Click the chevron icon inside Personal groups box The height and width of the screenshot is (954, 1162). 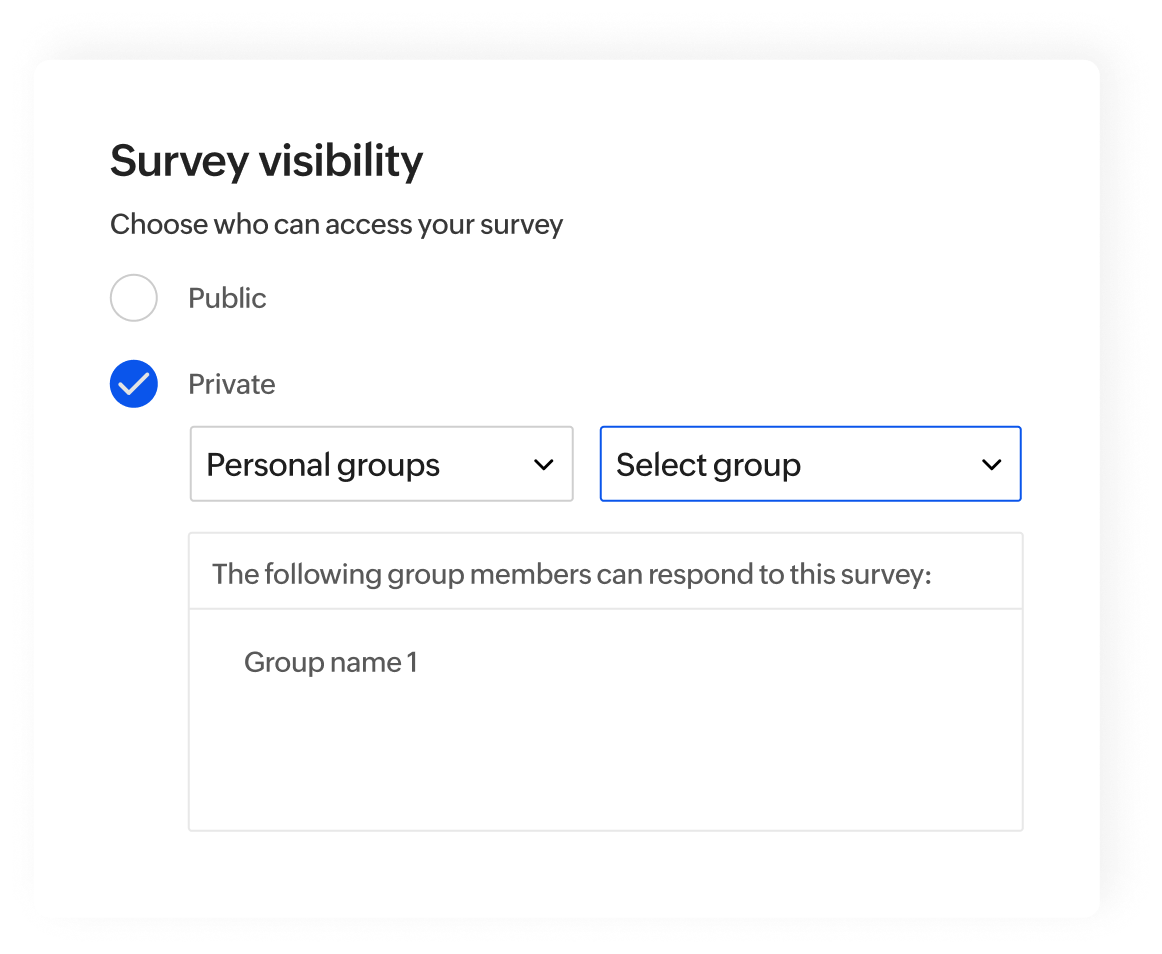[x=544, y=464]
